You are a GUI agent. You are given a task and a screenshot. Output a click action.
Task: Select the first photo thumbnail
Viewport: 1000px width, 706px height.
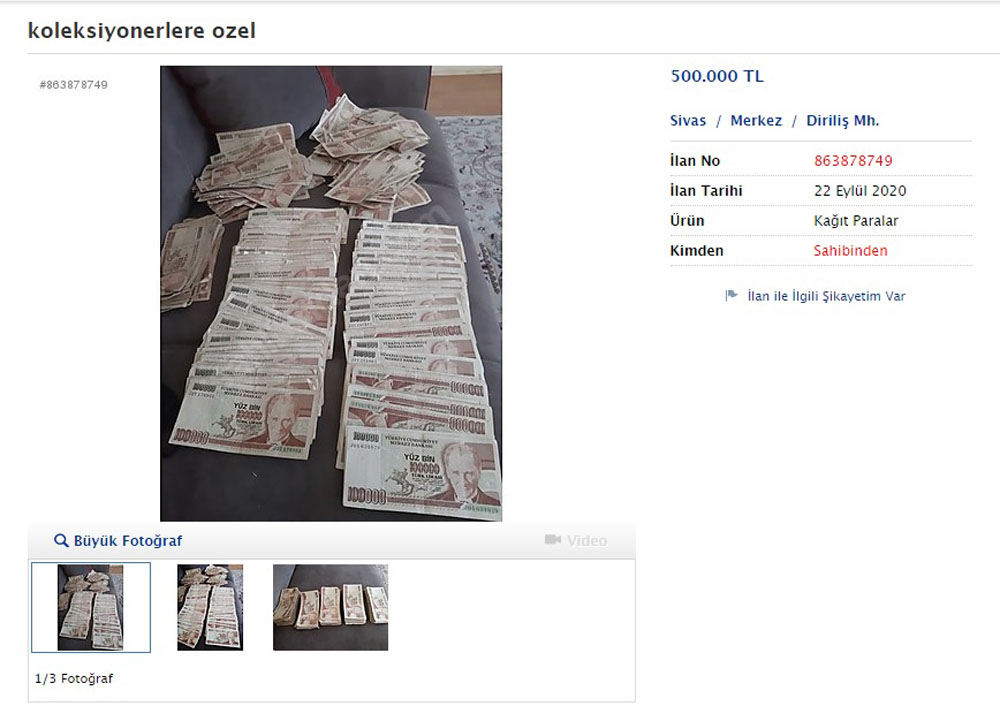coord(91,607)
